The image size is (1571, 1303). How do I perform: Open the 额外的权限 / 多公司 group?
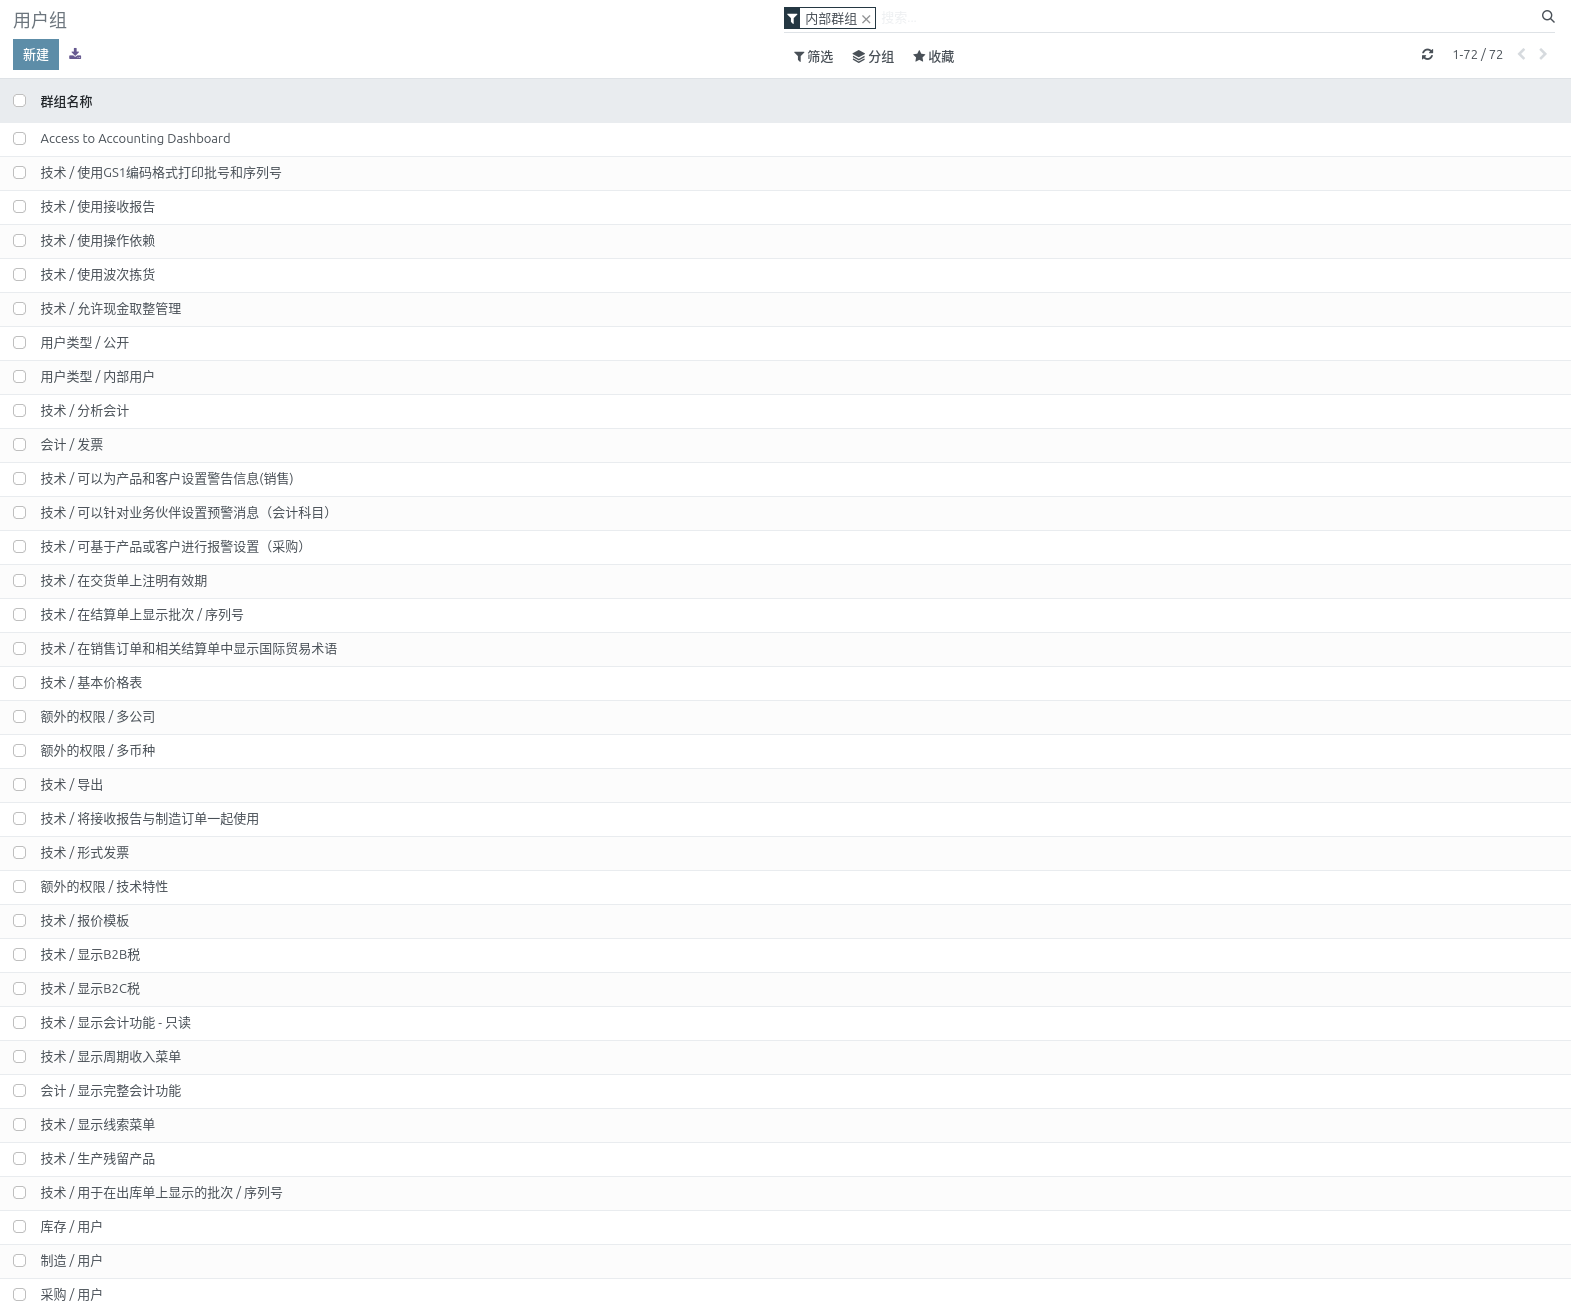coord(98,717)
